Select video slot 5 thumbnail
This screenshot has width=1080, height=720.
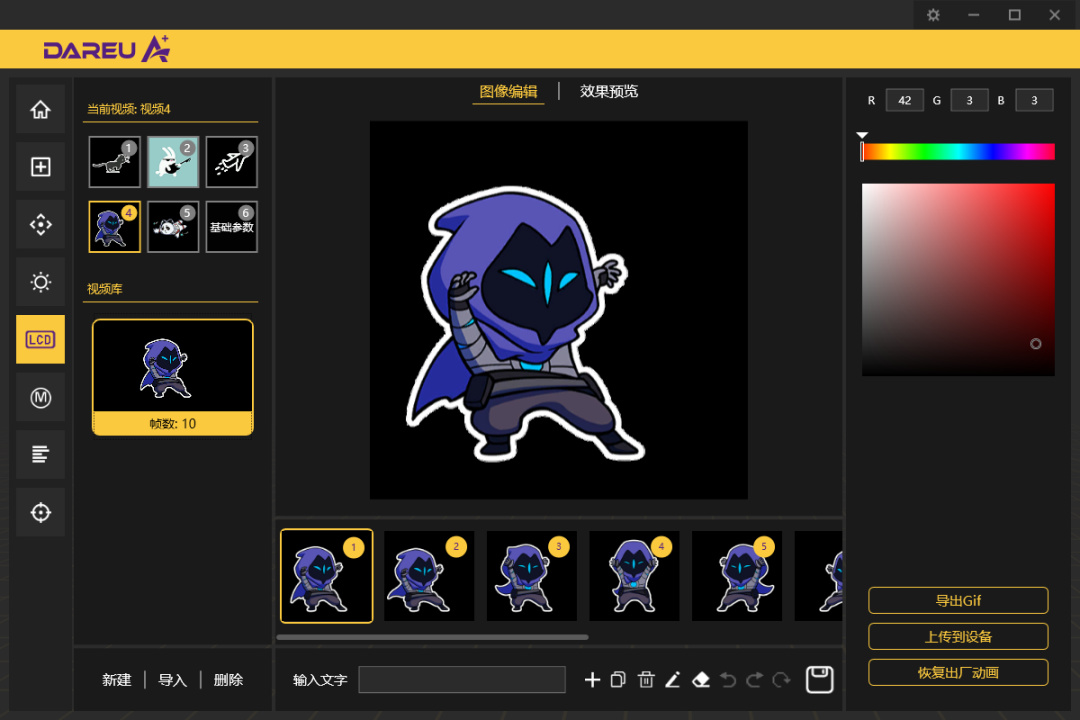click(173, 227)
